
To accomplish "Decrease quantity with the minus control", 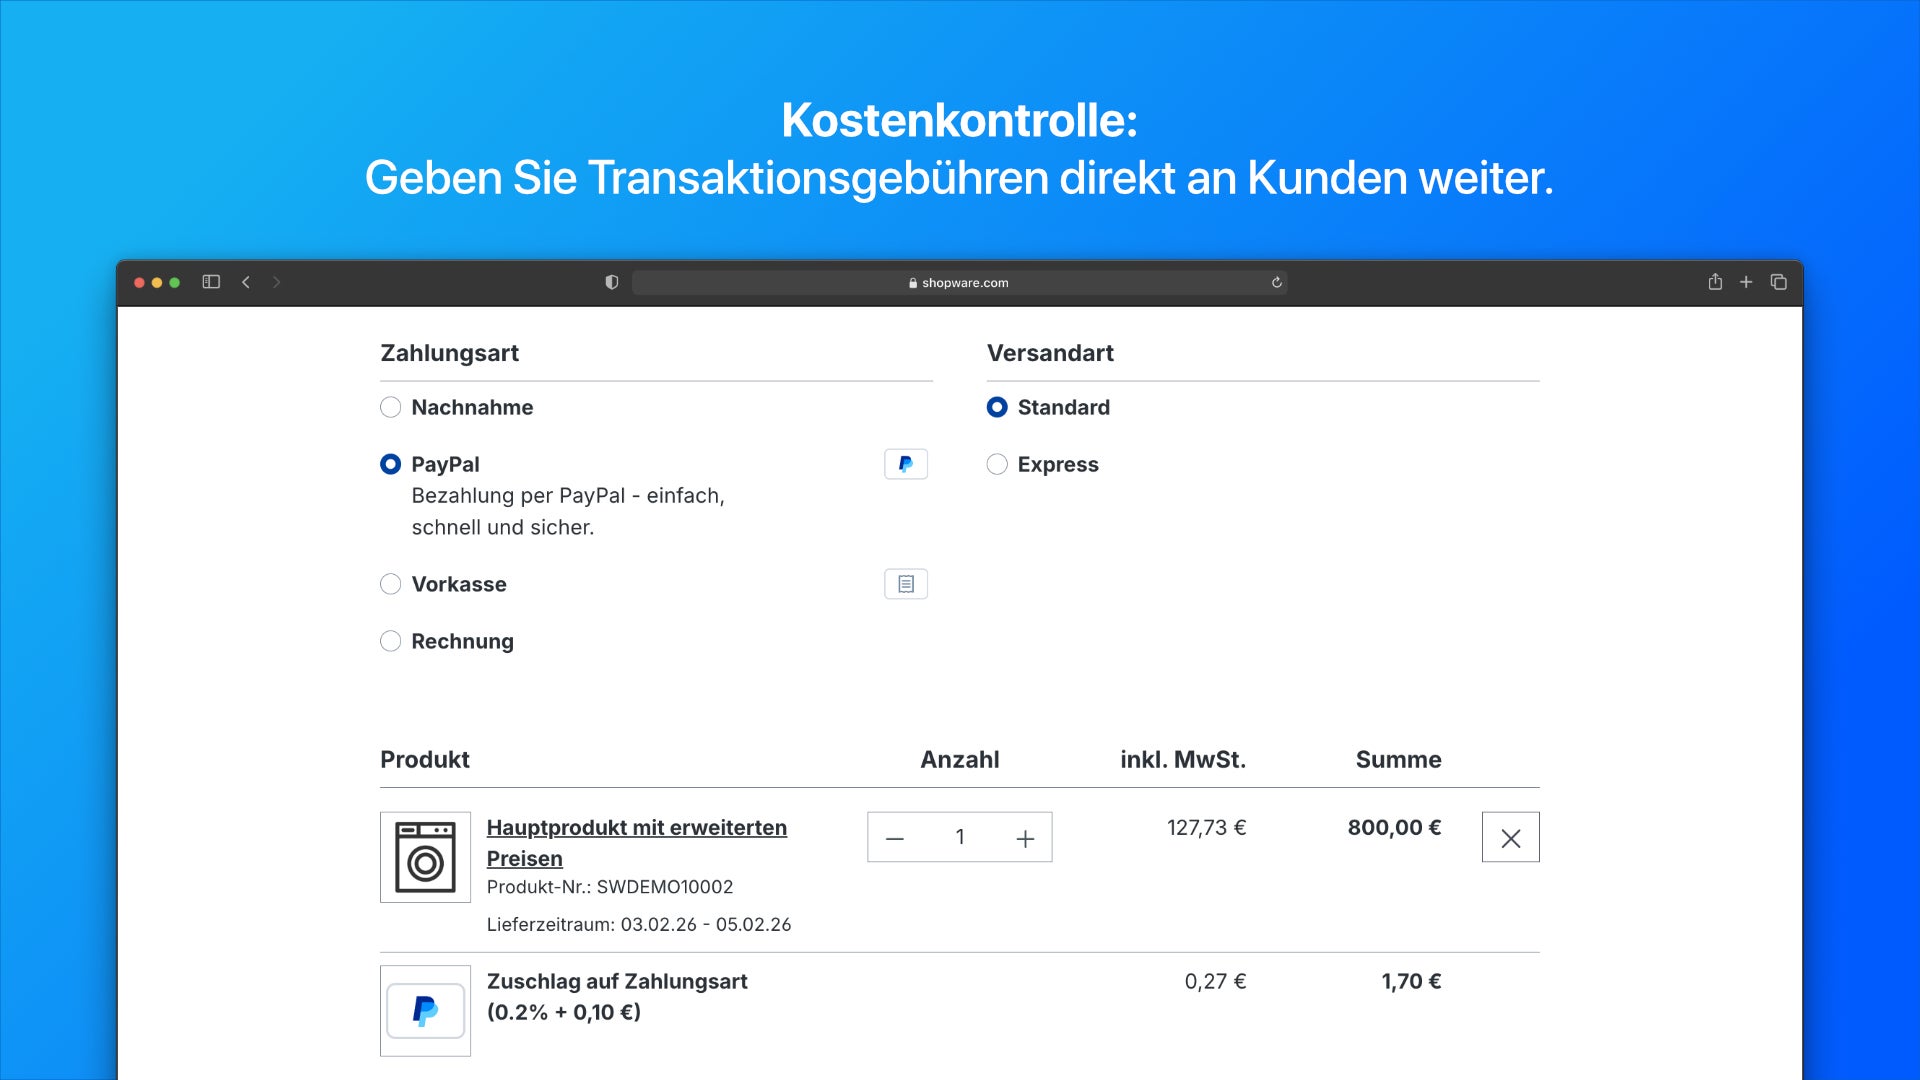I will (894, 837).
